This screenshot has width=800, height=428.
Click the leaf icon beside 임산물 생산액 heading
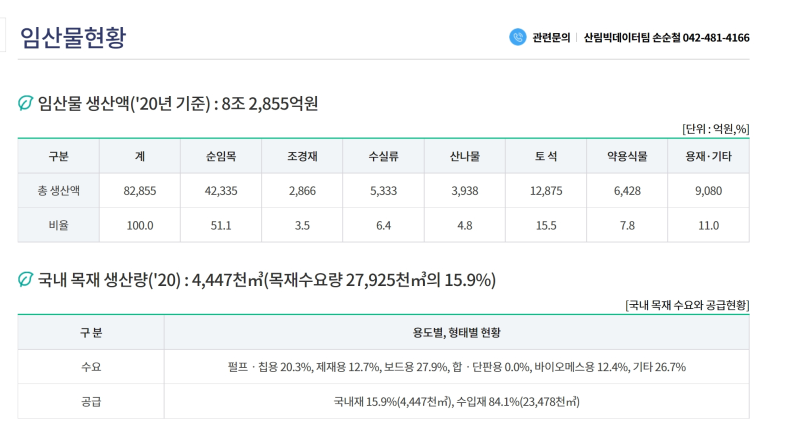point(26,103)
